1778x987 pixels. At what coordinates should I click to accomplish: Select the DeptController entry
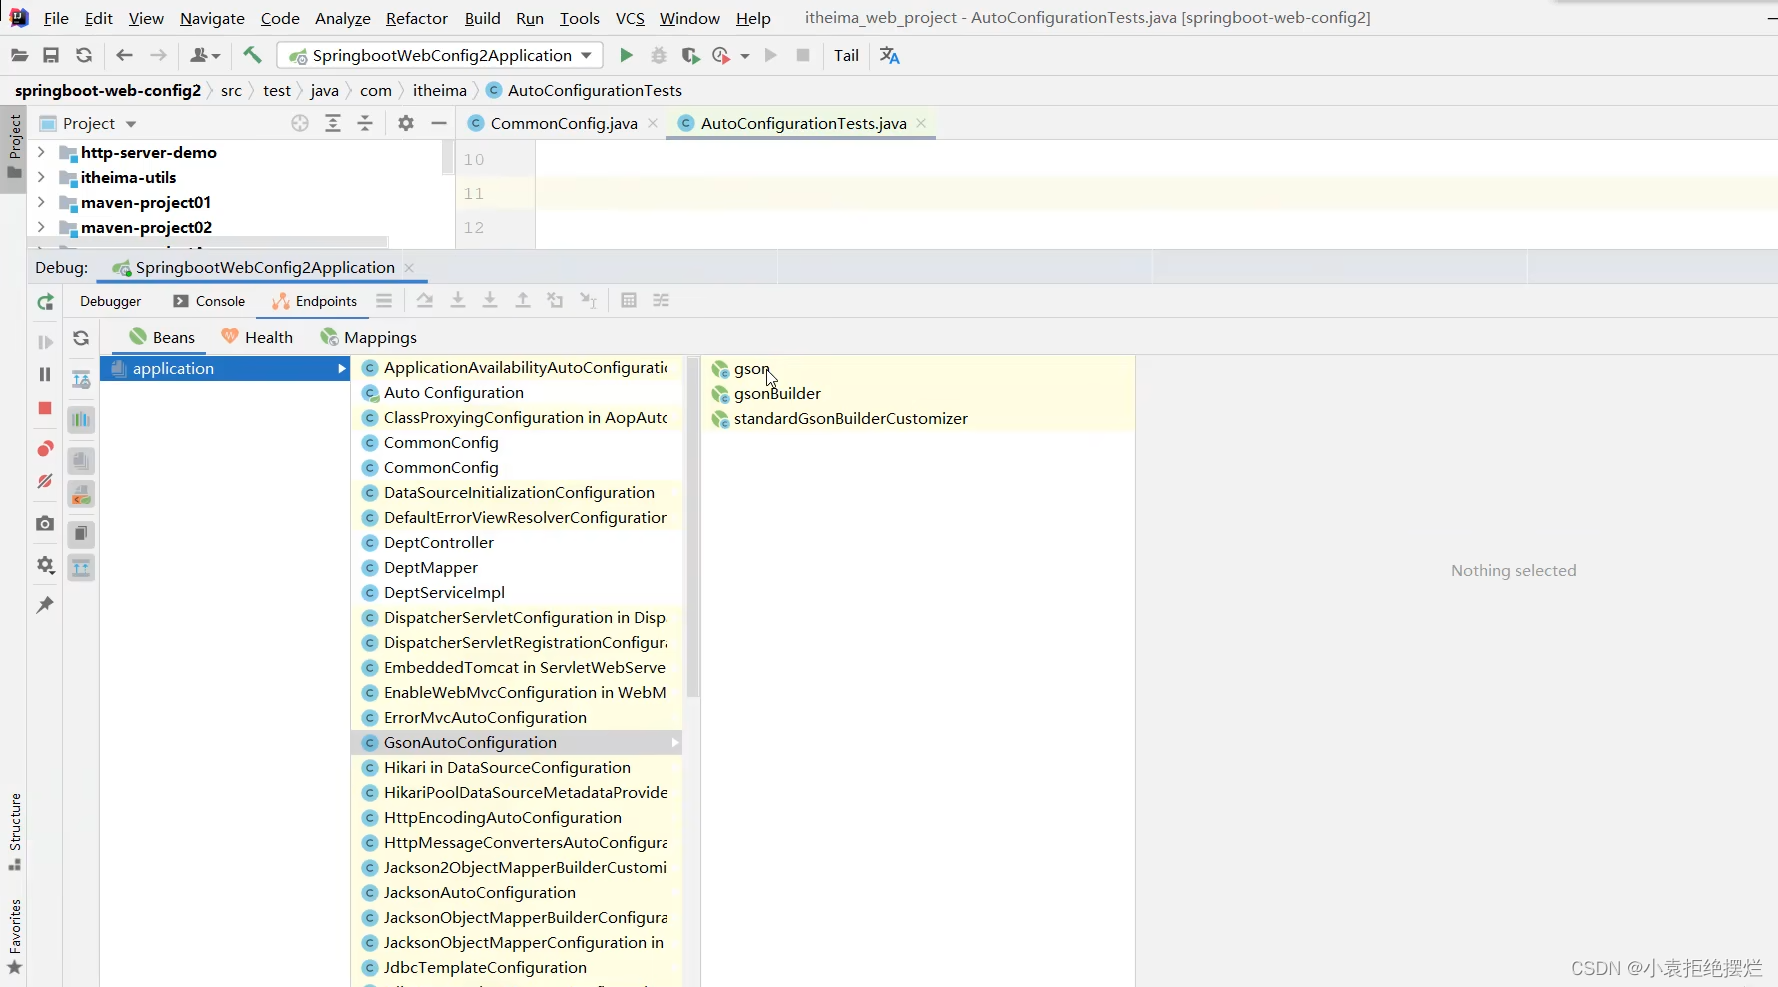tap(517, 543)
